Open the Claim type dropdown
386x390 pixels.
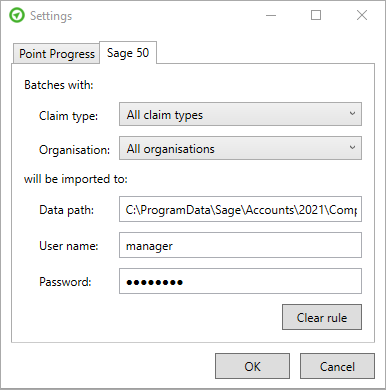240,114
